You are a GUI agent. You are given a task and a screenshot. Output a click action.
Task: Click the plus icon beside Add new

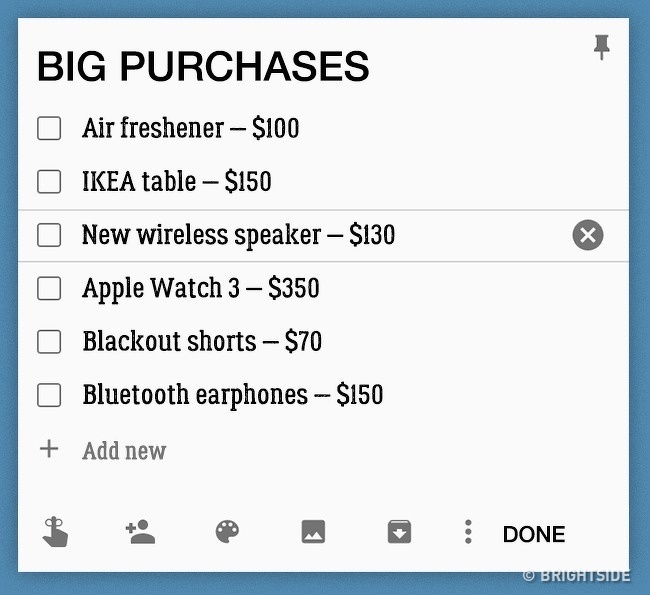pyautogui.click(x=49, y=449)
